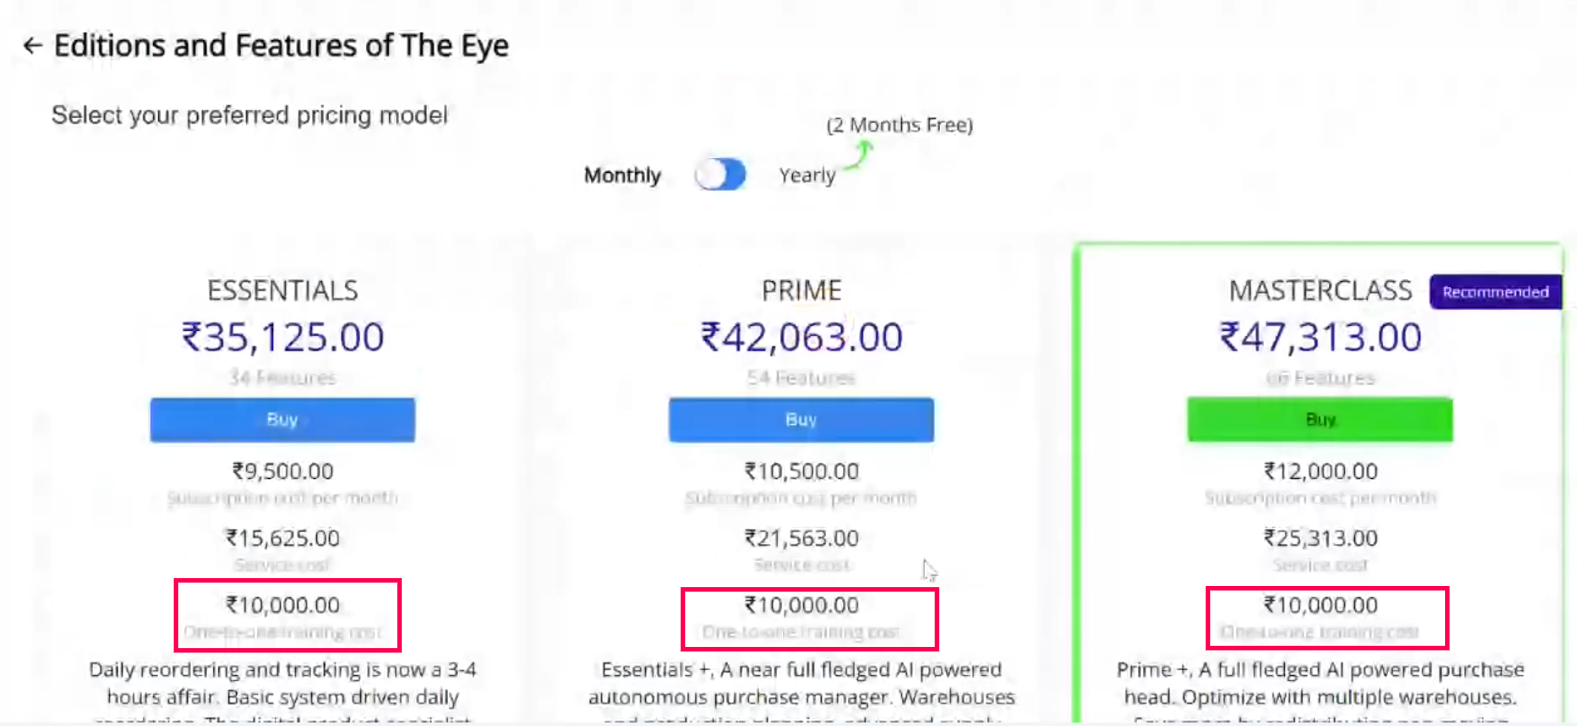Open the Masterclass plan title

pyautogui.click(x=1320, y=290)
